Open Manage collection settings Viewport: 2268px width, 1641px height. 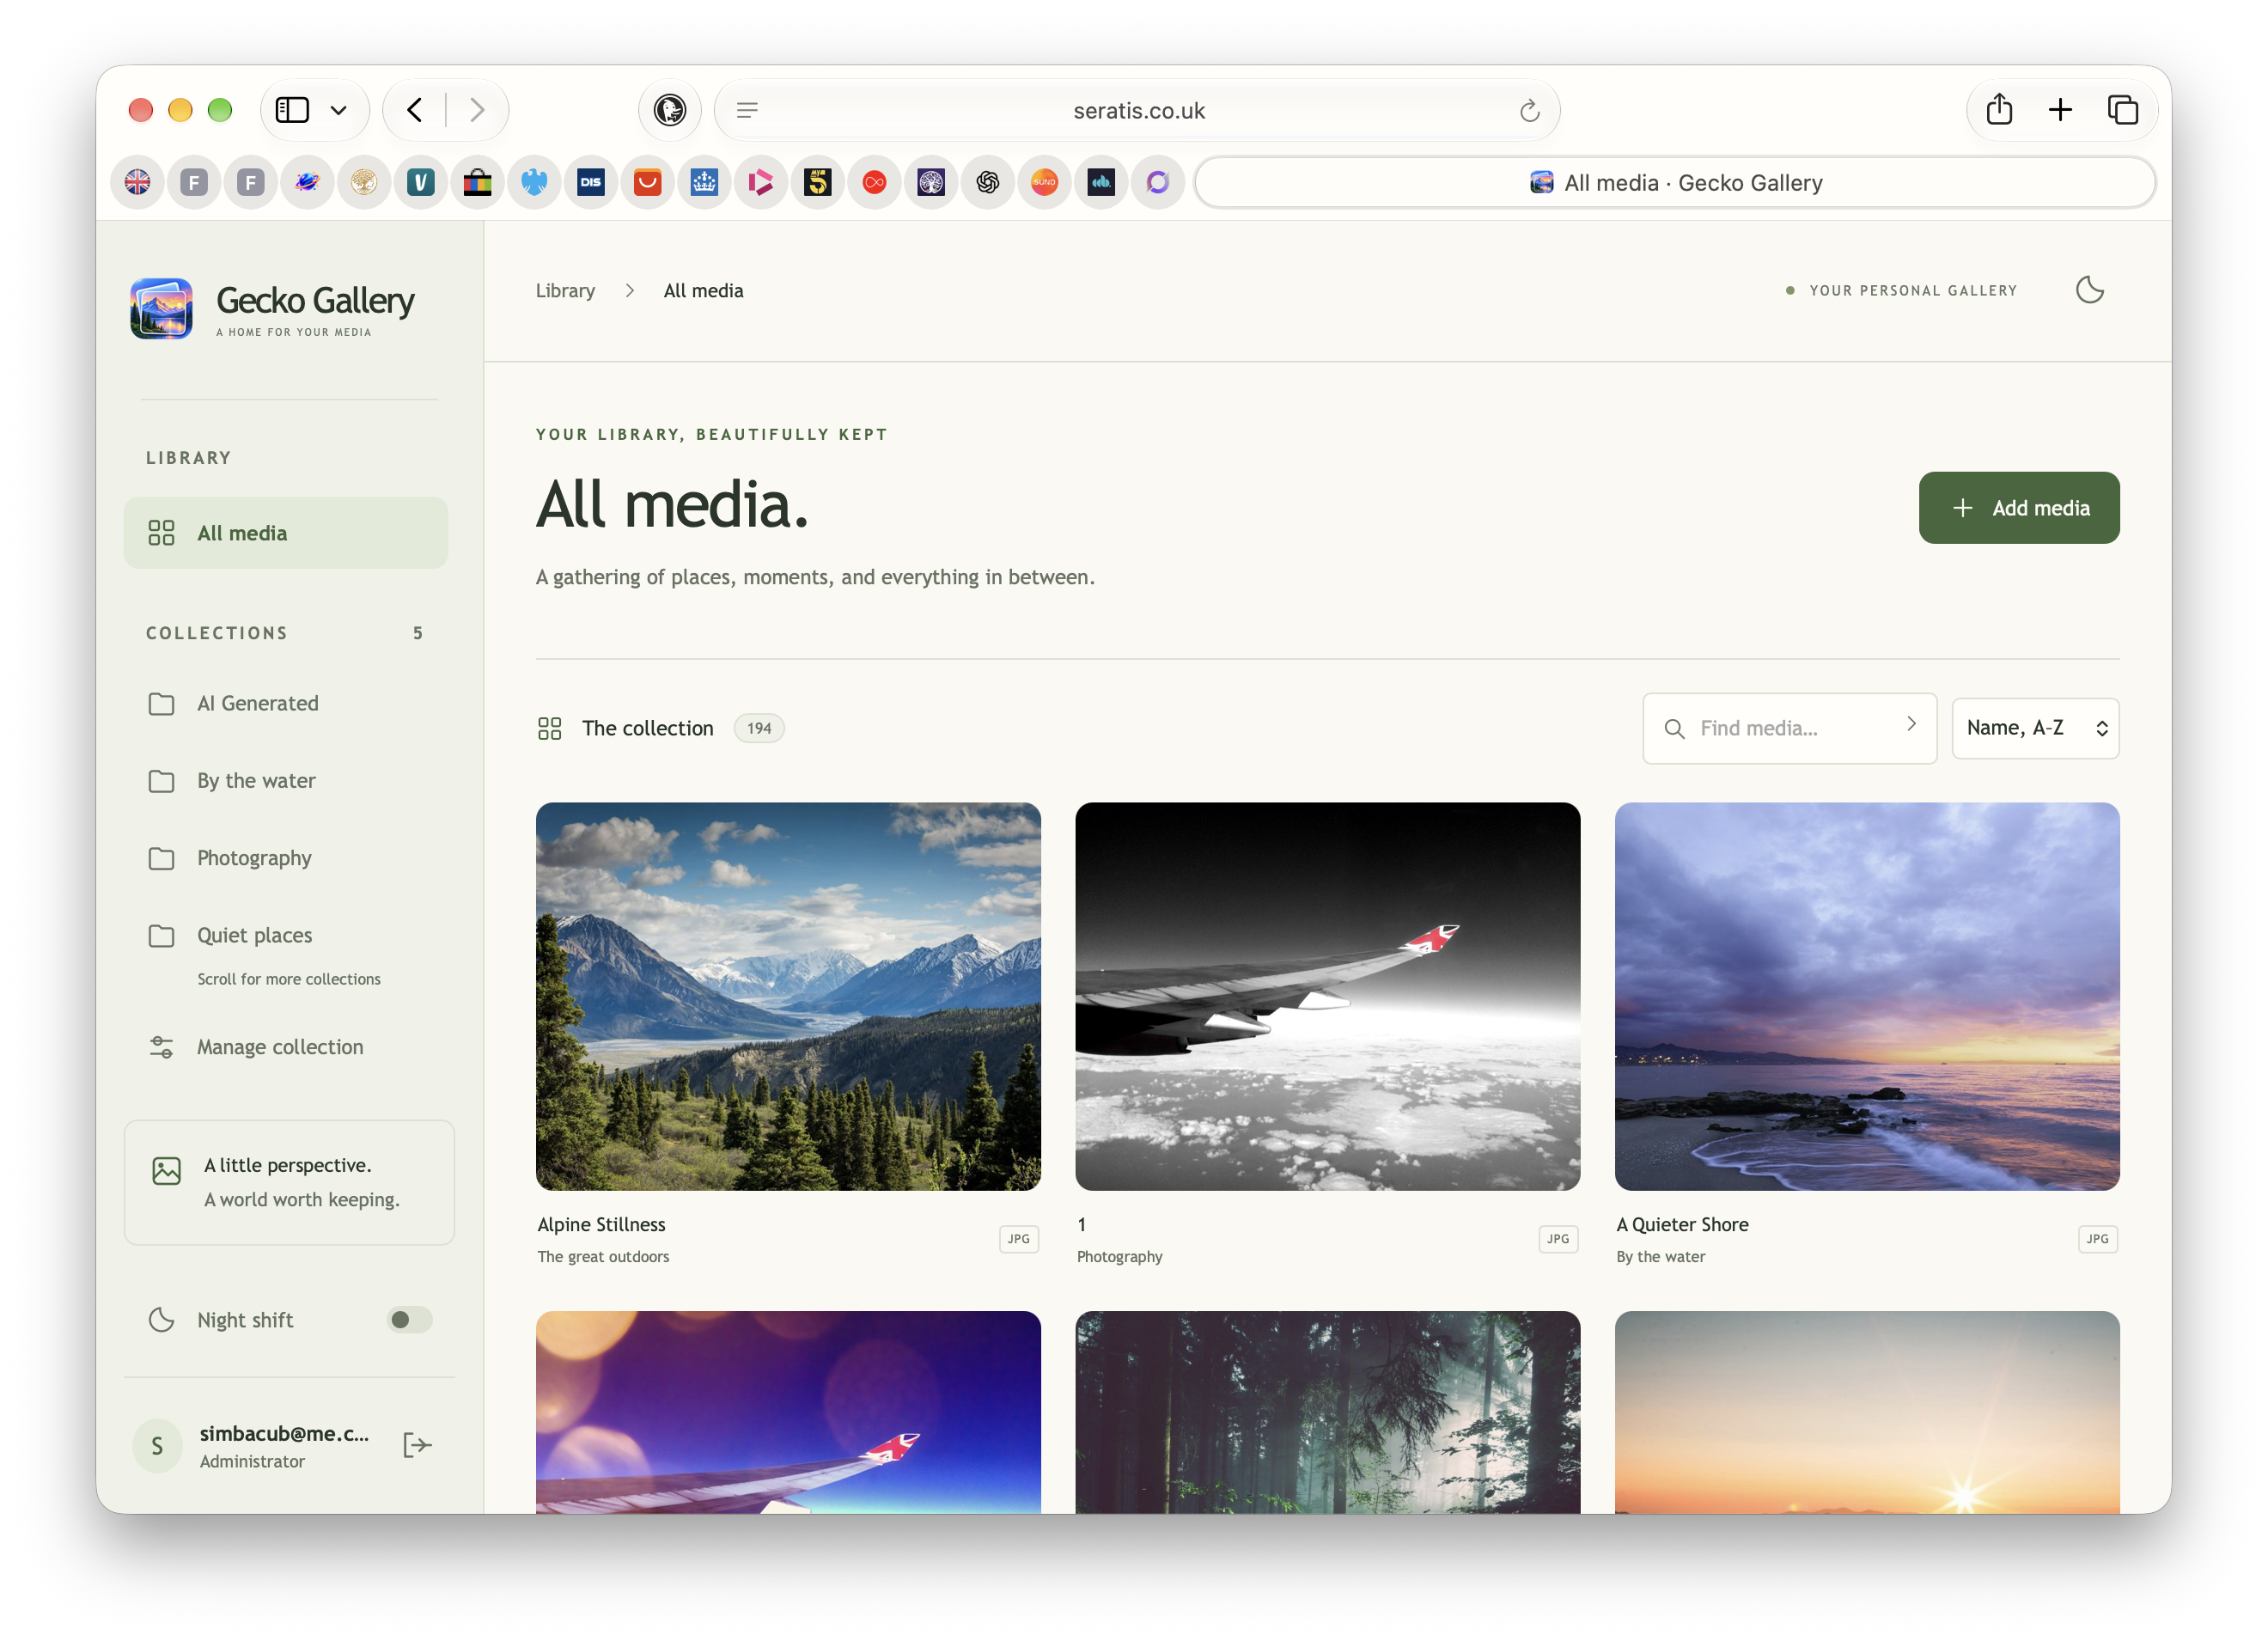pos(286,1047)
